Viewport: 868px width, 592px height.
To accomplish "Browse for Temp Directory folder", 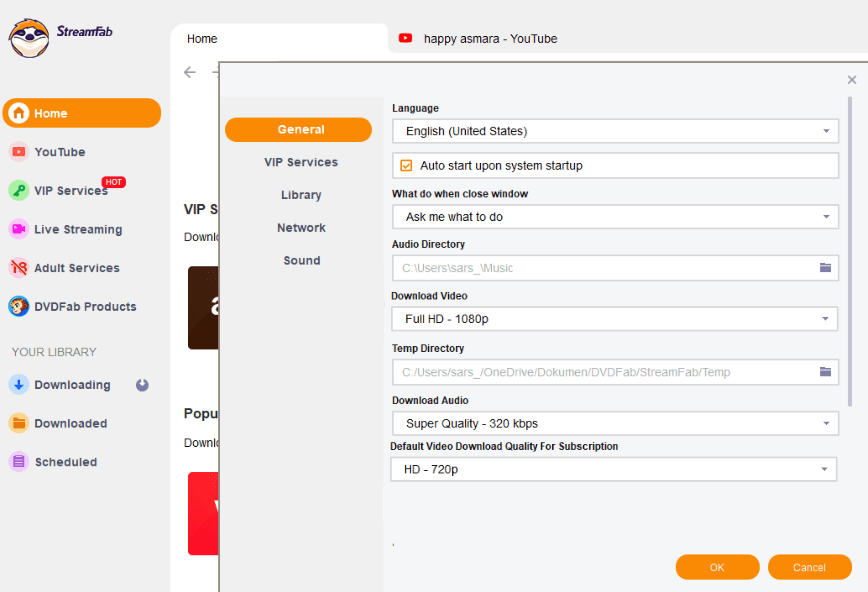I will tap(825, 372).
